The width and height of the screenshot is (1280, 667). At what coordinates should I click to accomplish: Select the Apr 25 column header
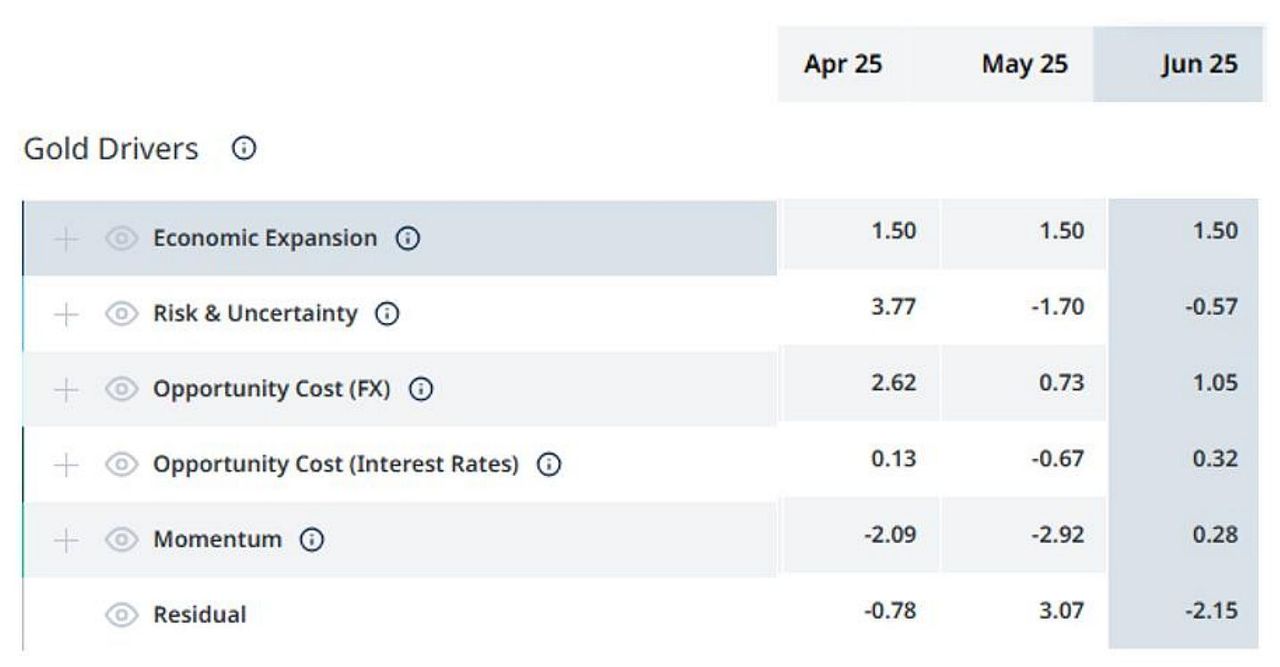(x=842, y=65)
